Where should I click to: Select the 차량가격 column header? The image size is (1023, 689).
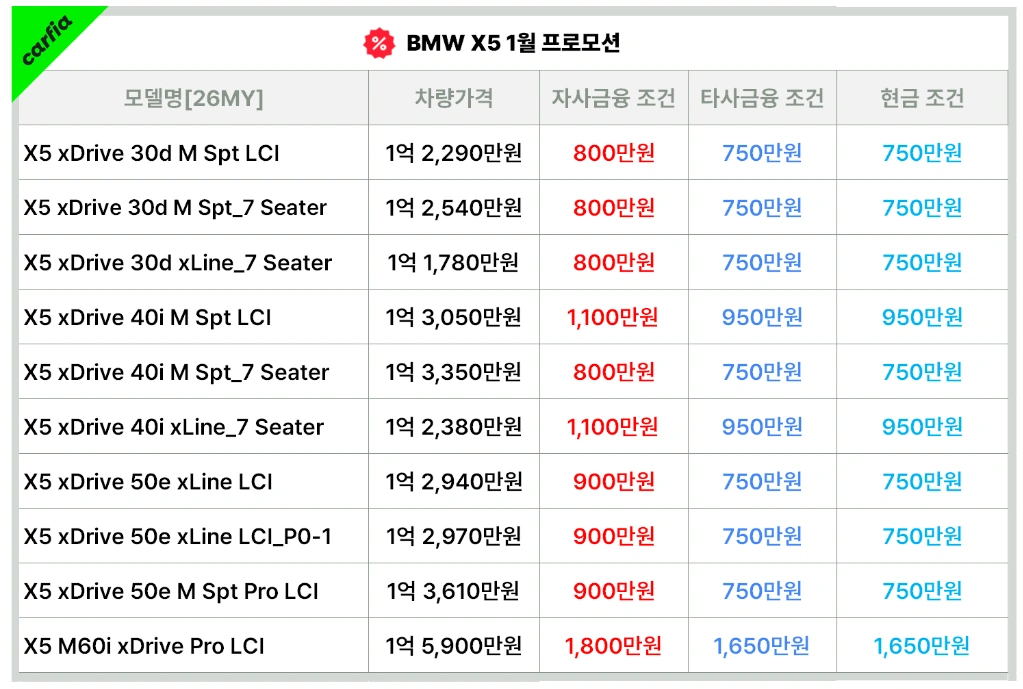point(454,98)
